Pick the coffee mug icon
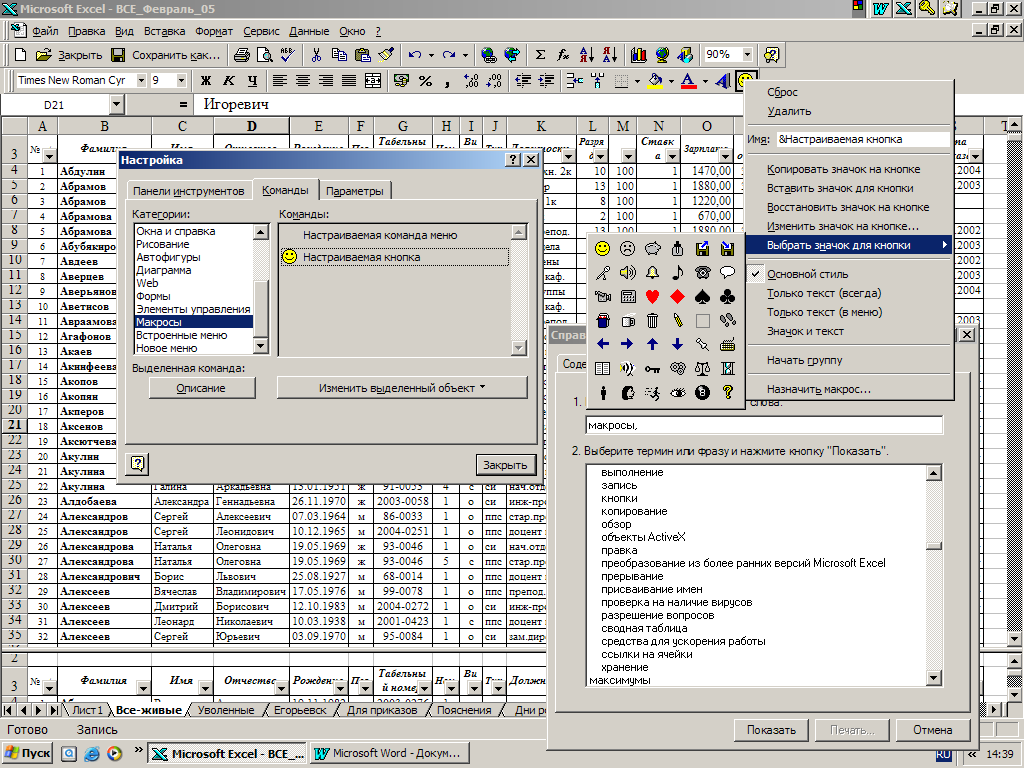Viewport: 1024px width, 768px height. click(627, 321)
